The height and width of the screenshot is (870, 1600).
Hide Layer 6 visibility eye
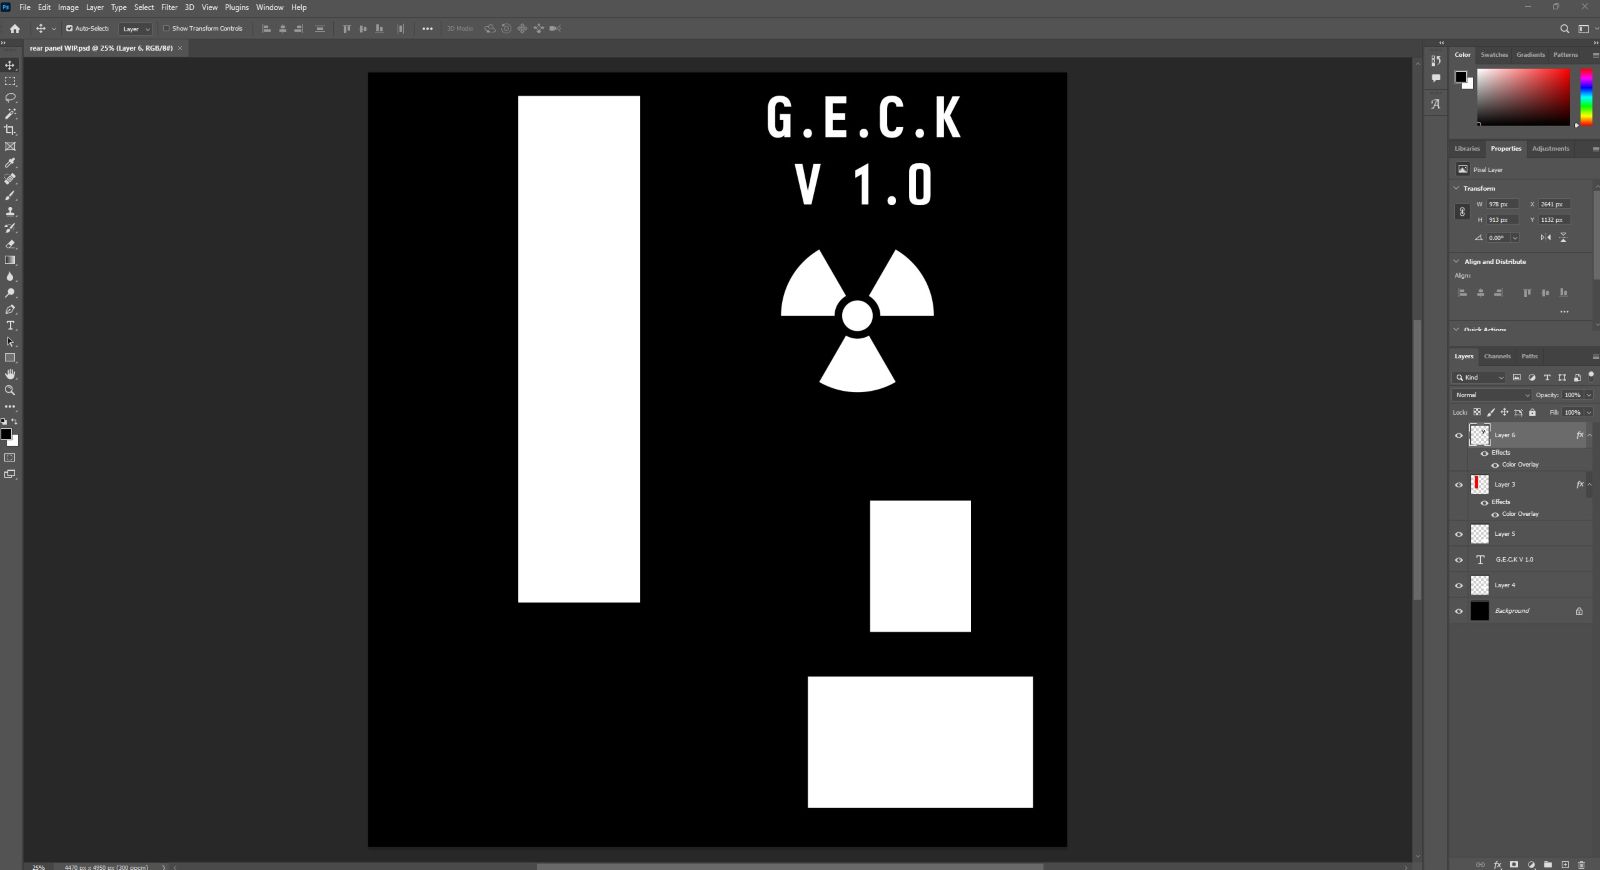pos(1458,435)
